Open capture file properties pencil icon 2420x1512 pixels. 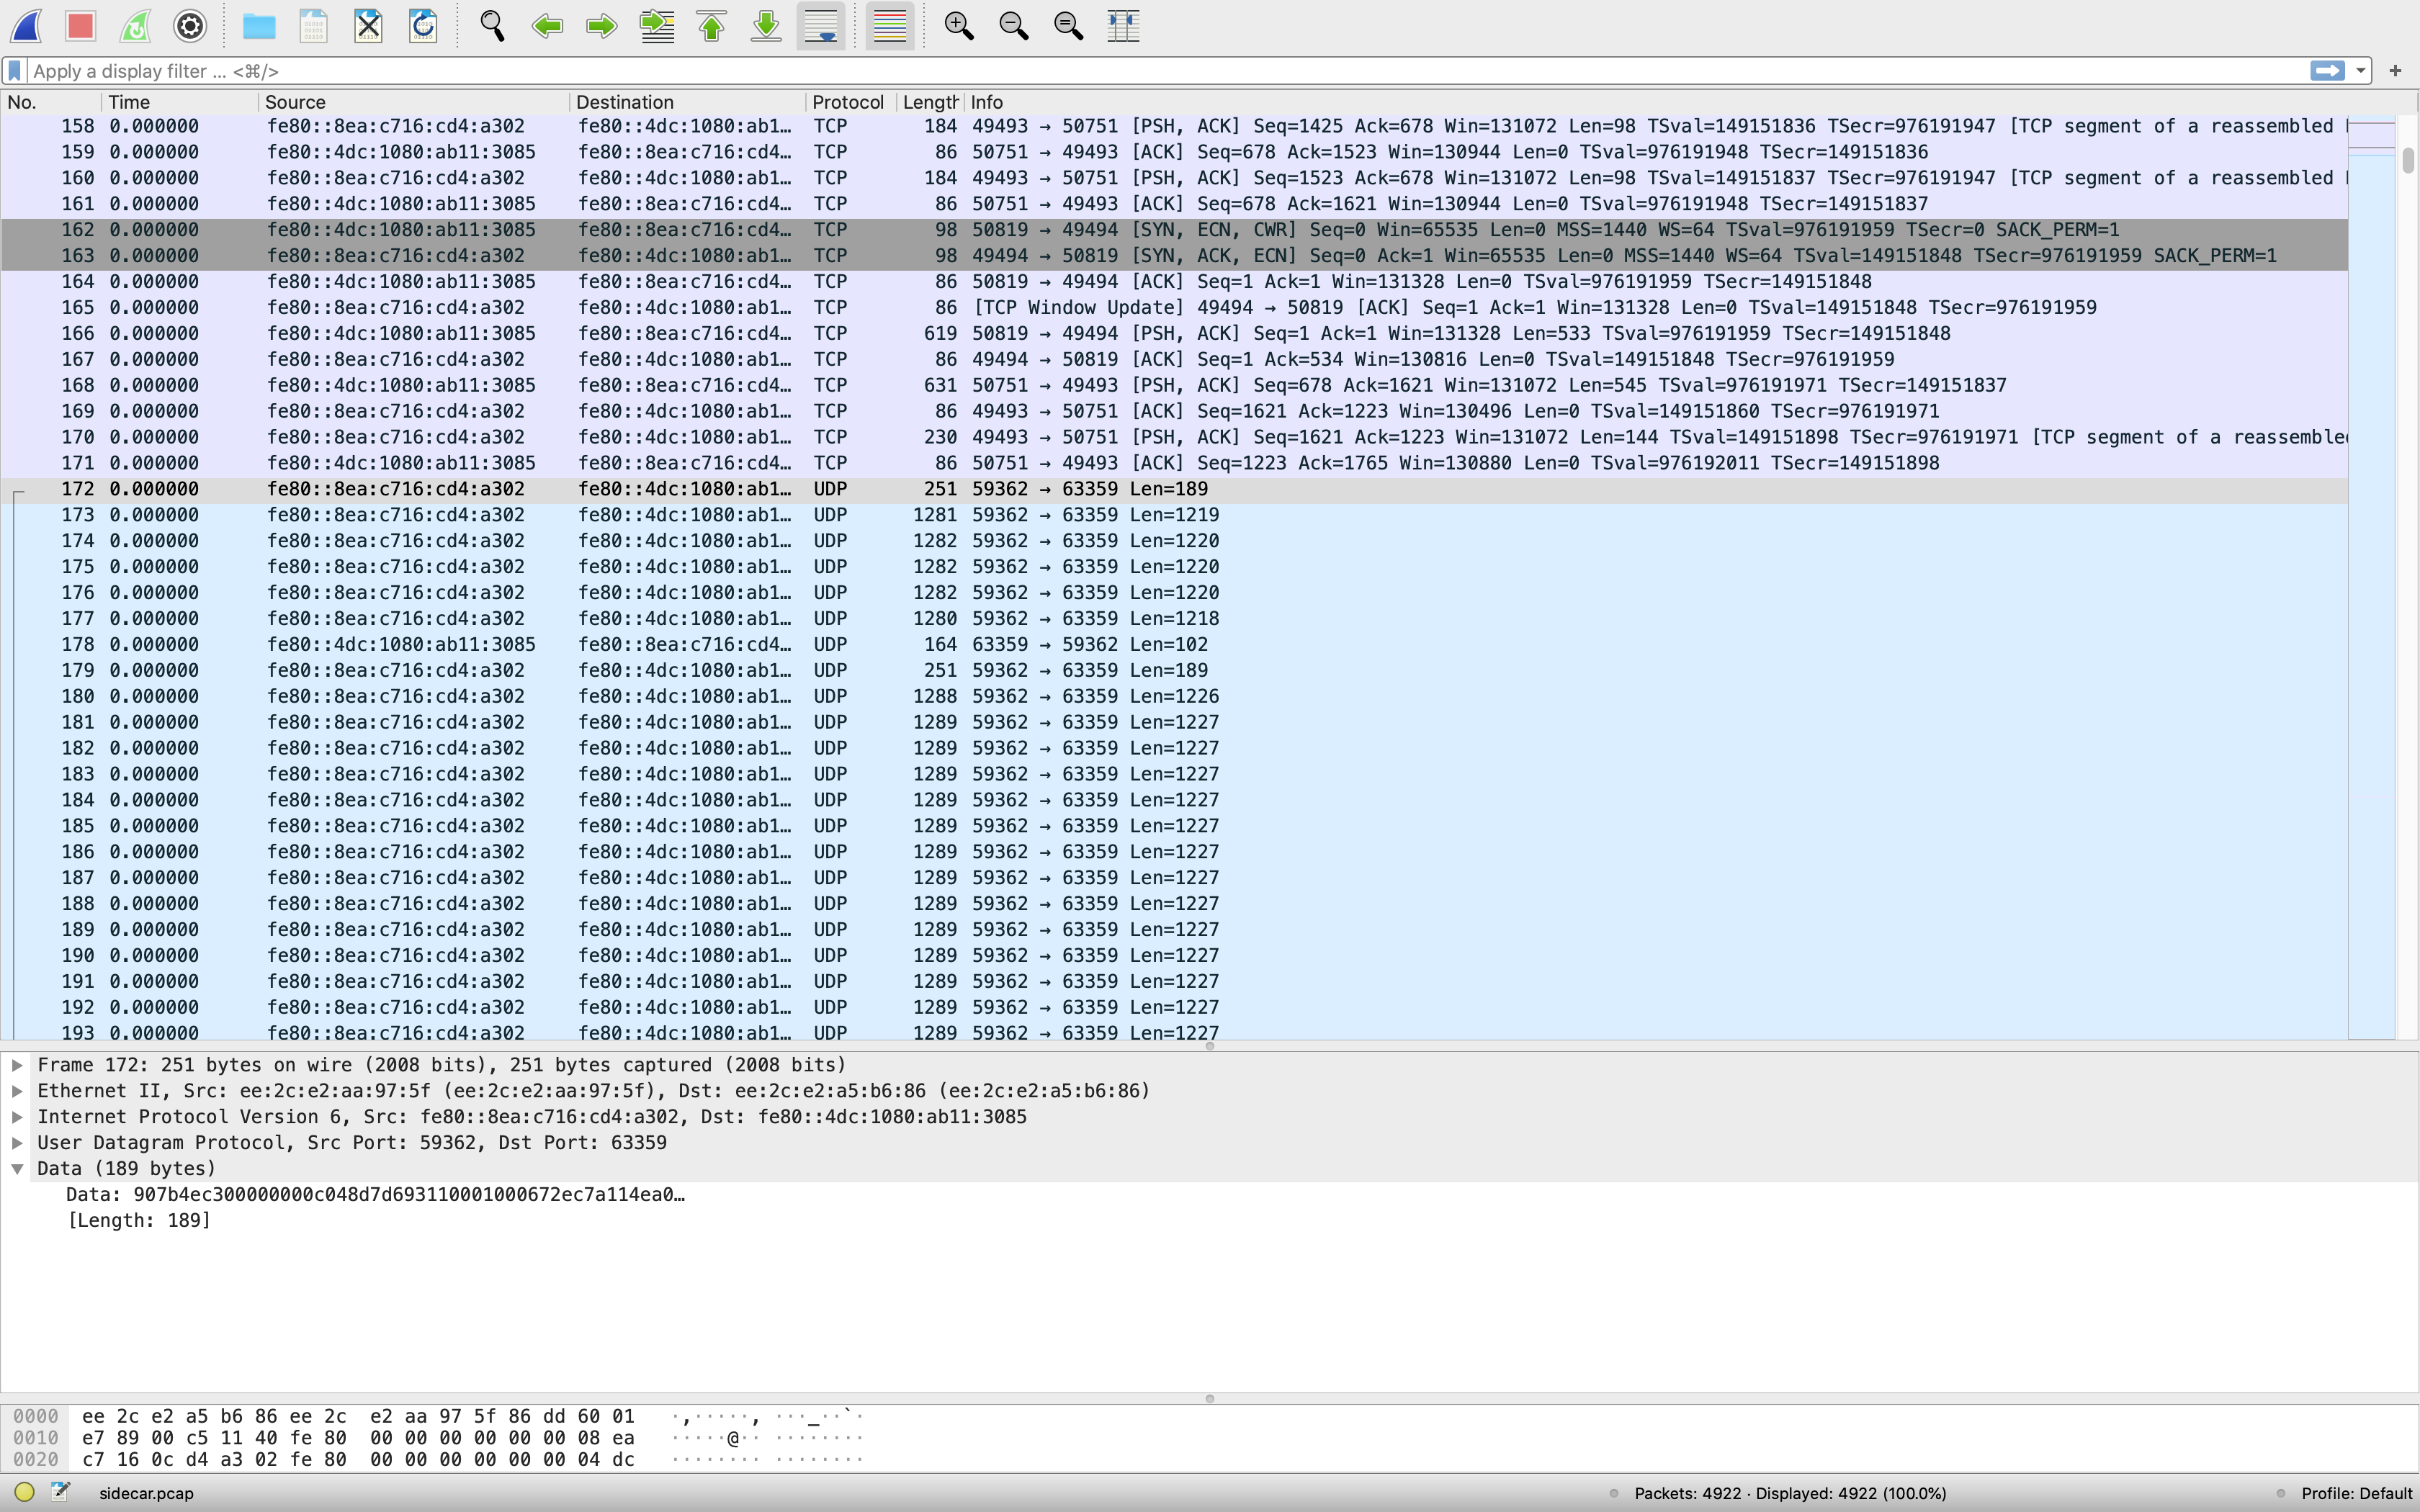click(x=61, y=1493)
